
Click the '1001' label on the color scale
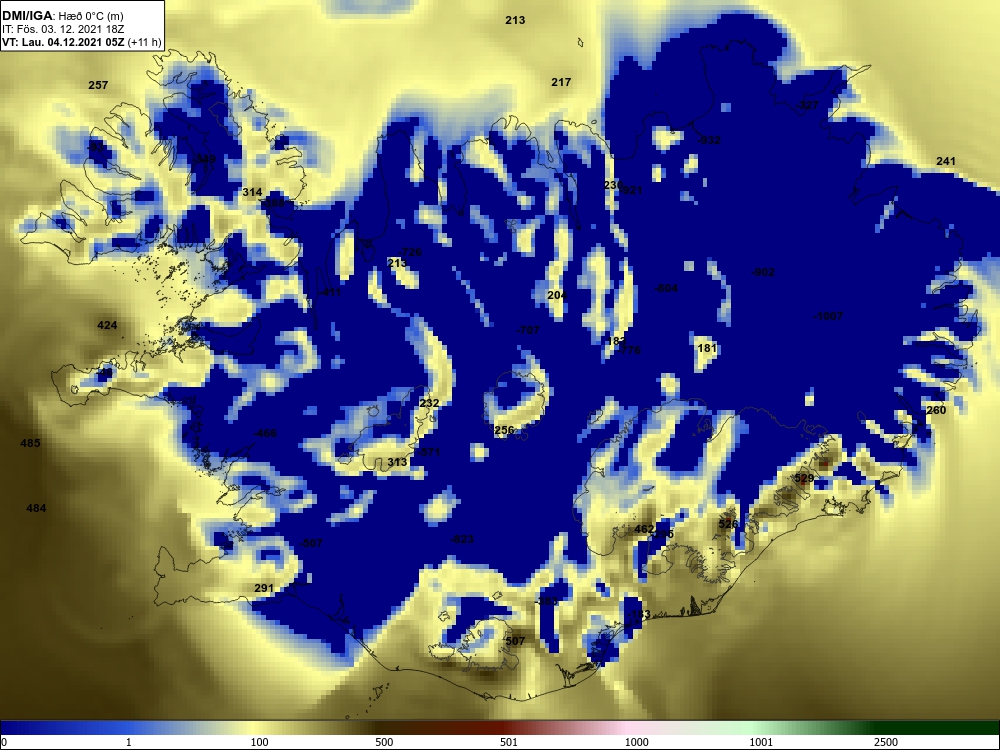click(761, 742)
